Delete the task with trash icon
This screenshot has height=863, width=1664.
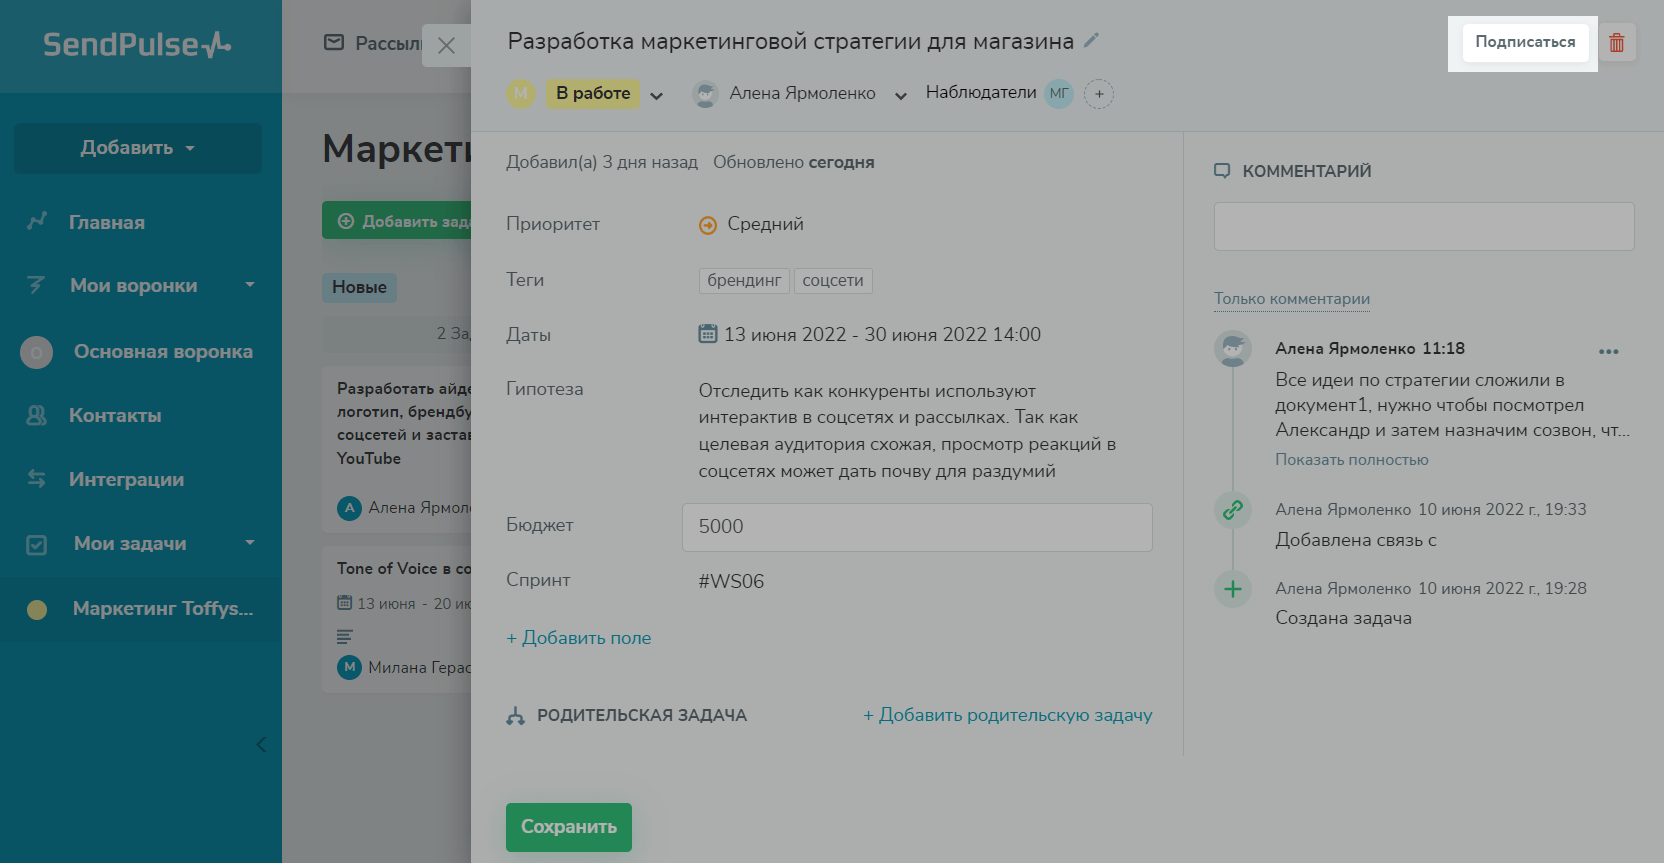(x=1617, y=43)
